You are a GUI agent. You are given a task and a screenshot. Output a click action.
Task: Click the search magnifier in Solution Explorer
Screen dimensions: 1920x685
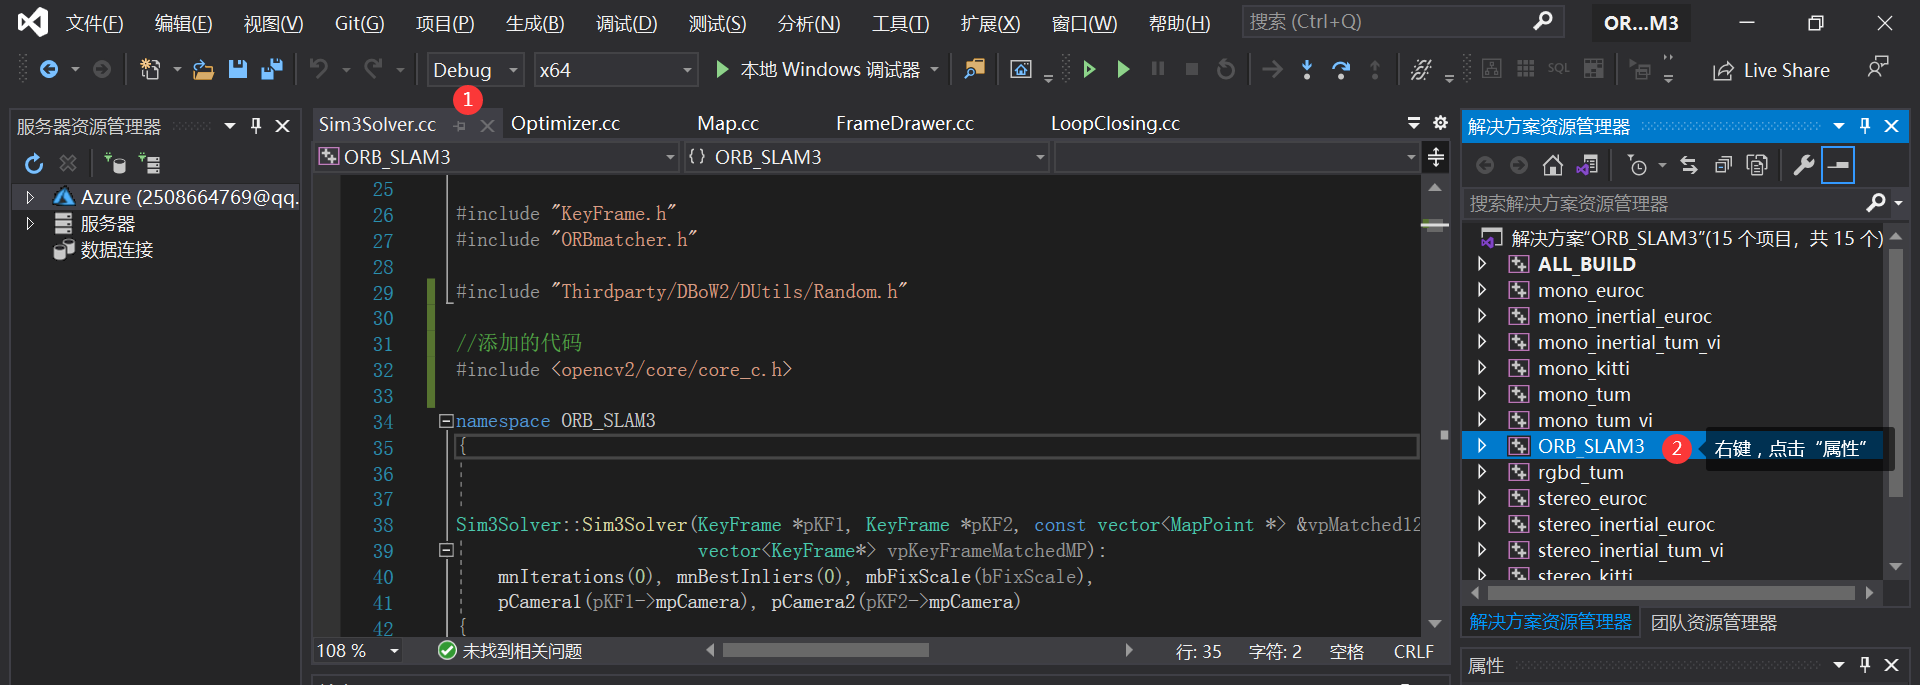(x=1876, y=203)
